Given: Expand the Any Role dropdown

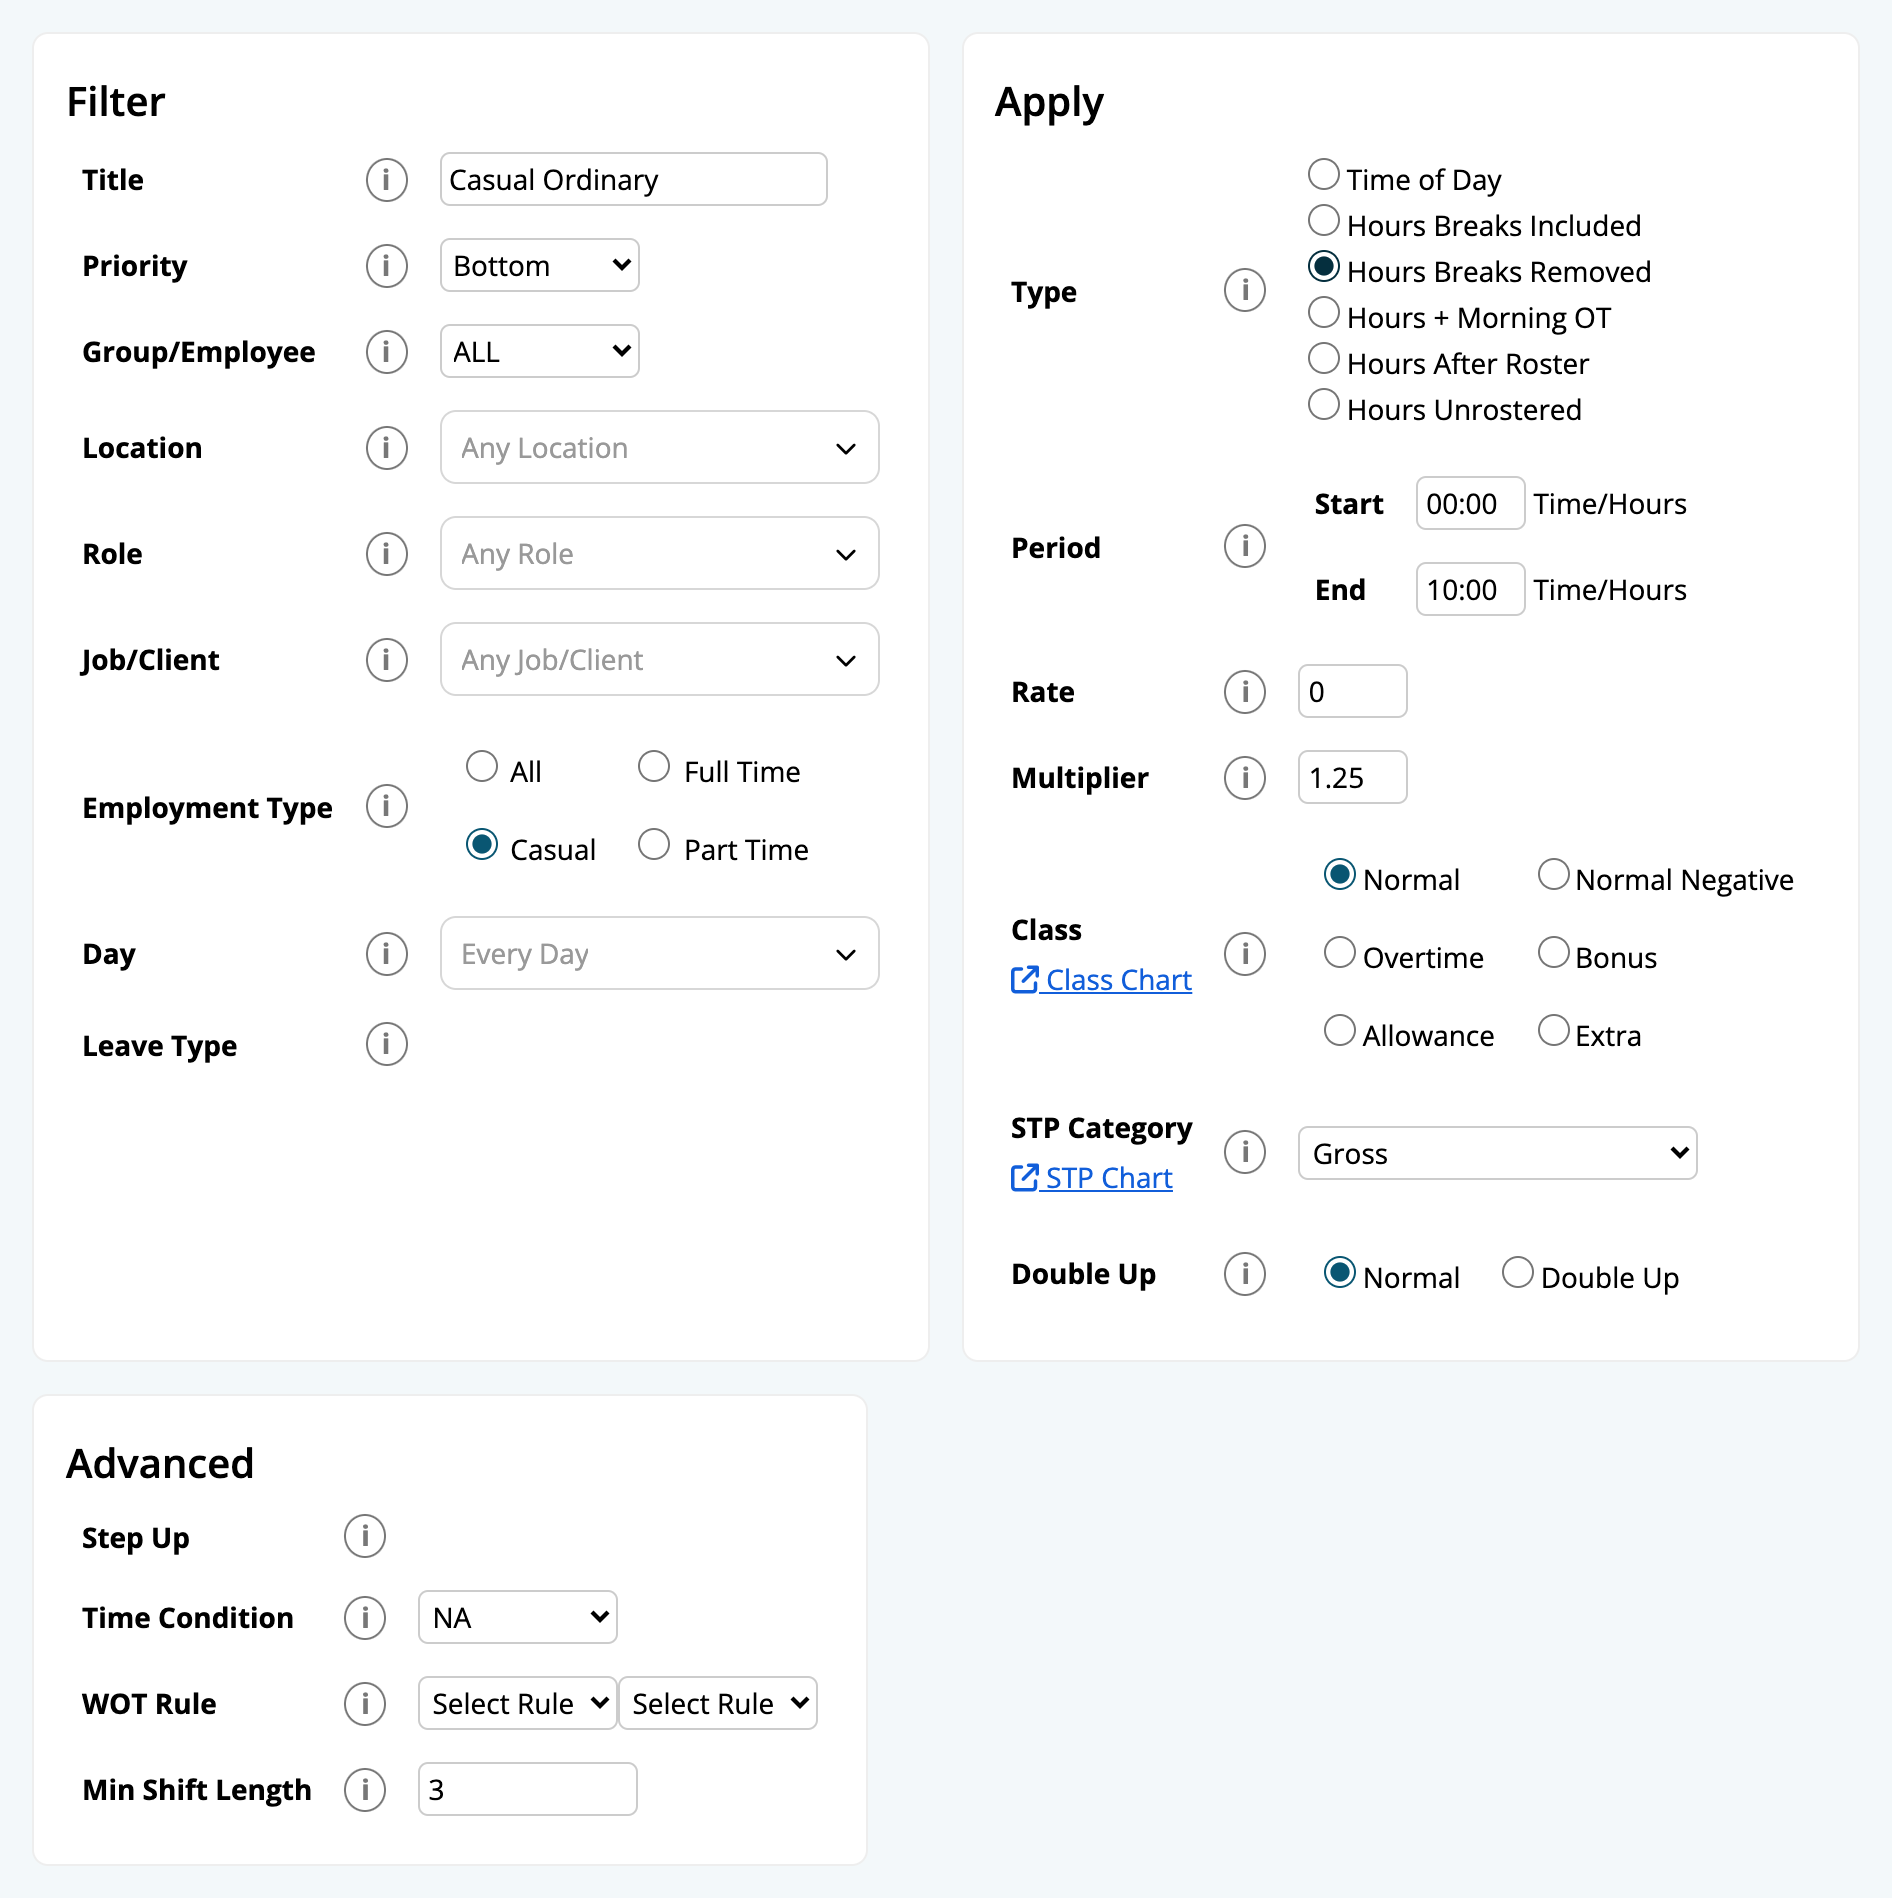Looking at the screenshot, I should pyautogui.click(x=660, y=554).
